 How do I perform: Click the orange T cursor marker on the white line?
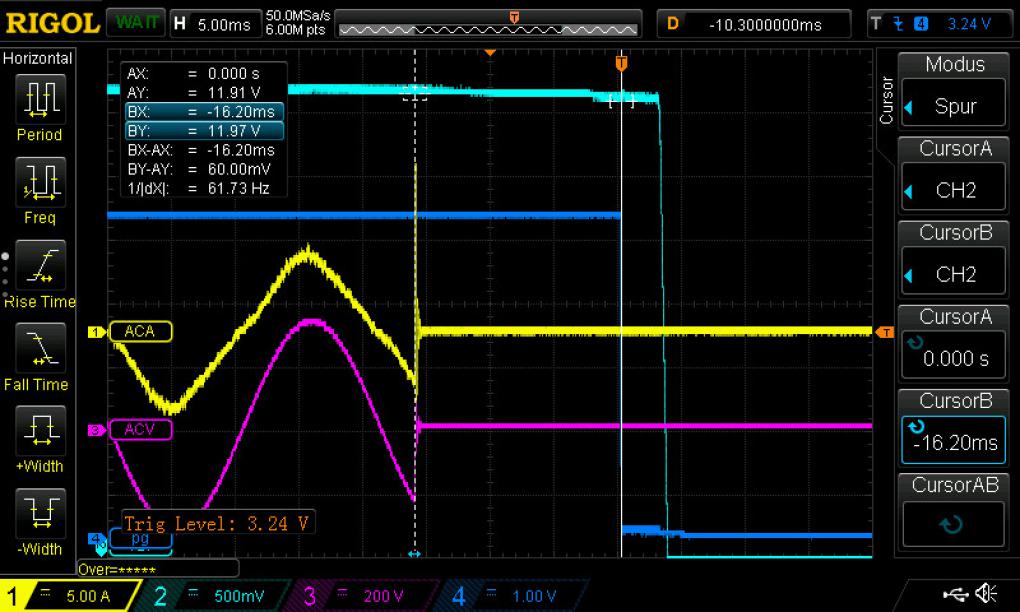click(x=621, y=63)
